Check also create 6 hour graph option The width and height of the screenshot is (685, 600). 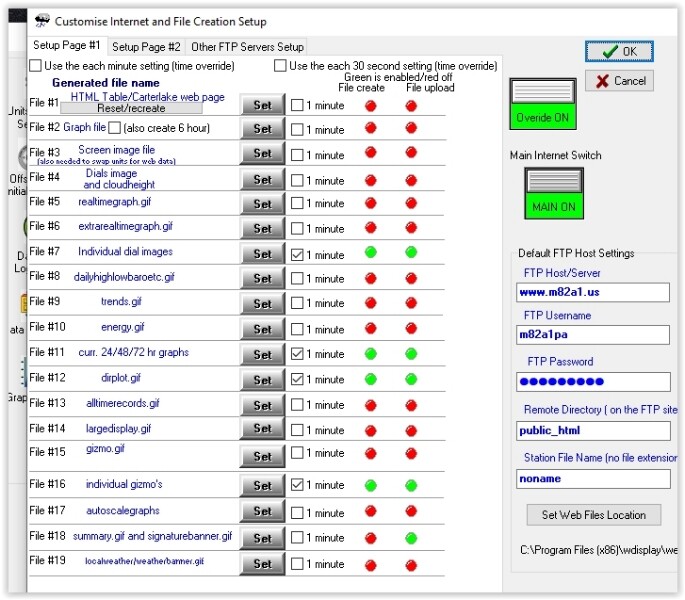(114, 128)
